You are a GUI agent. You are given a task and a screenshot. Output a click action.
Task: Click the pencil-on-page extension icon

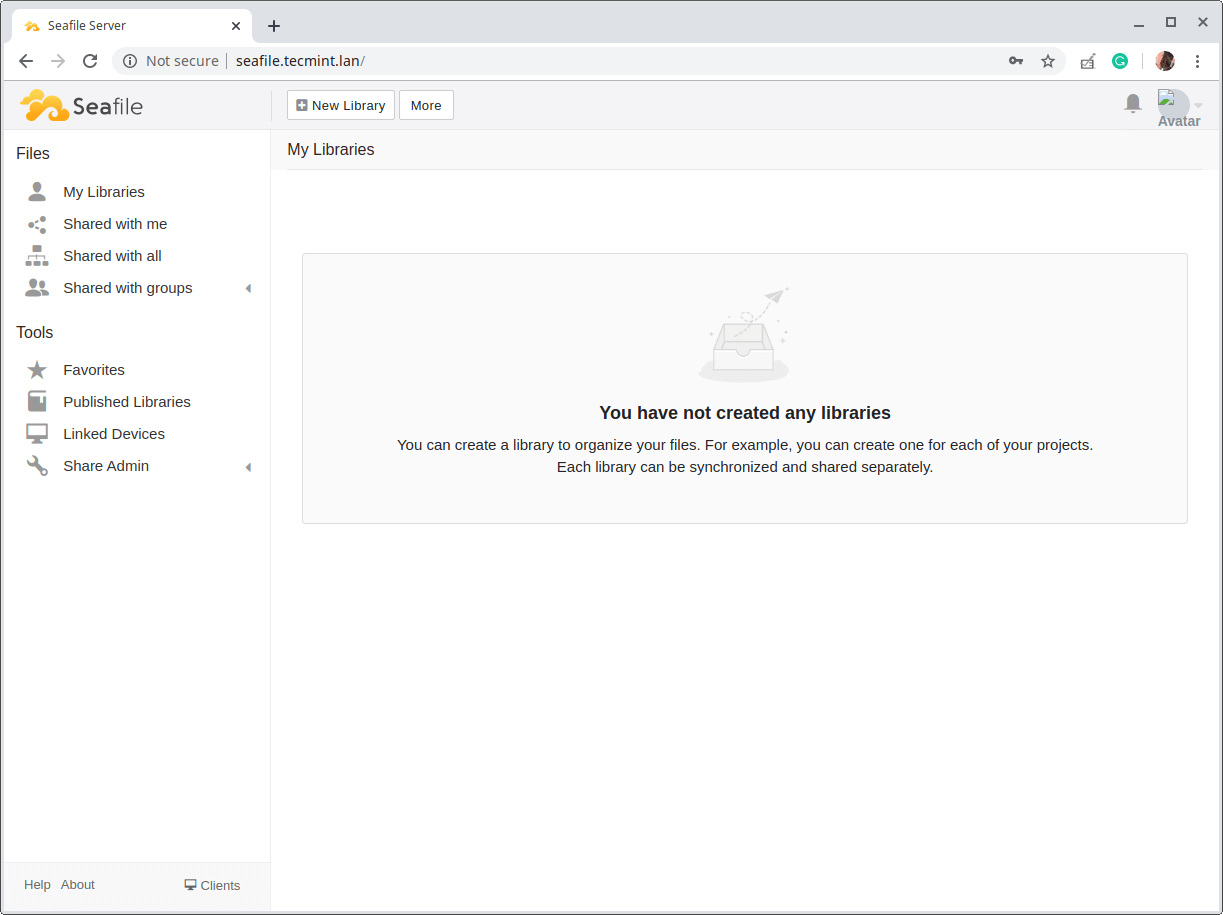[x=1088, y=61]
